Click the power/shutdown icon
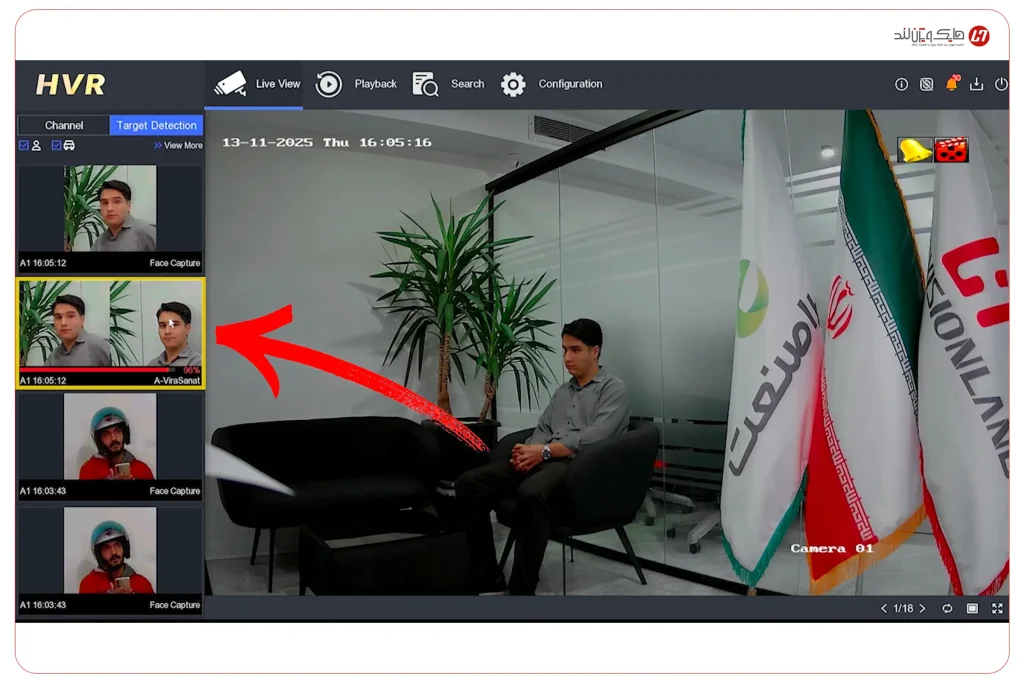The height and width of the screenshot is (683, 1024). 1002,84
